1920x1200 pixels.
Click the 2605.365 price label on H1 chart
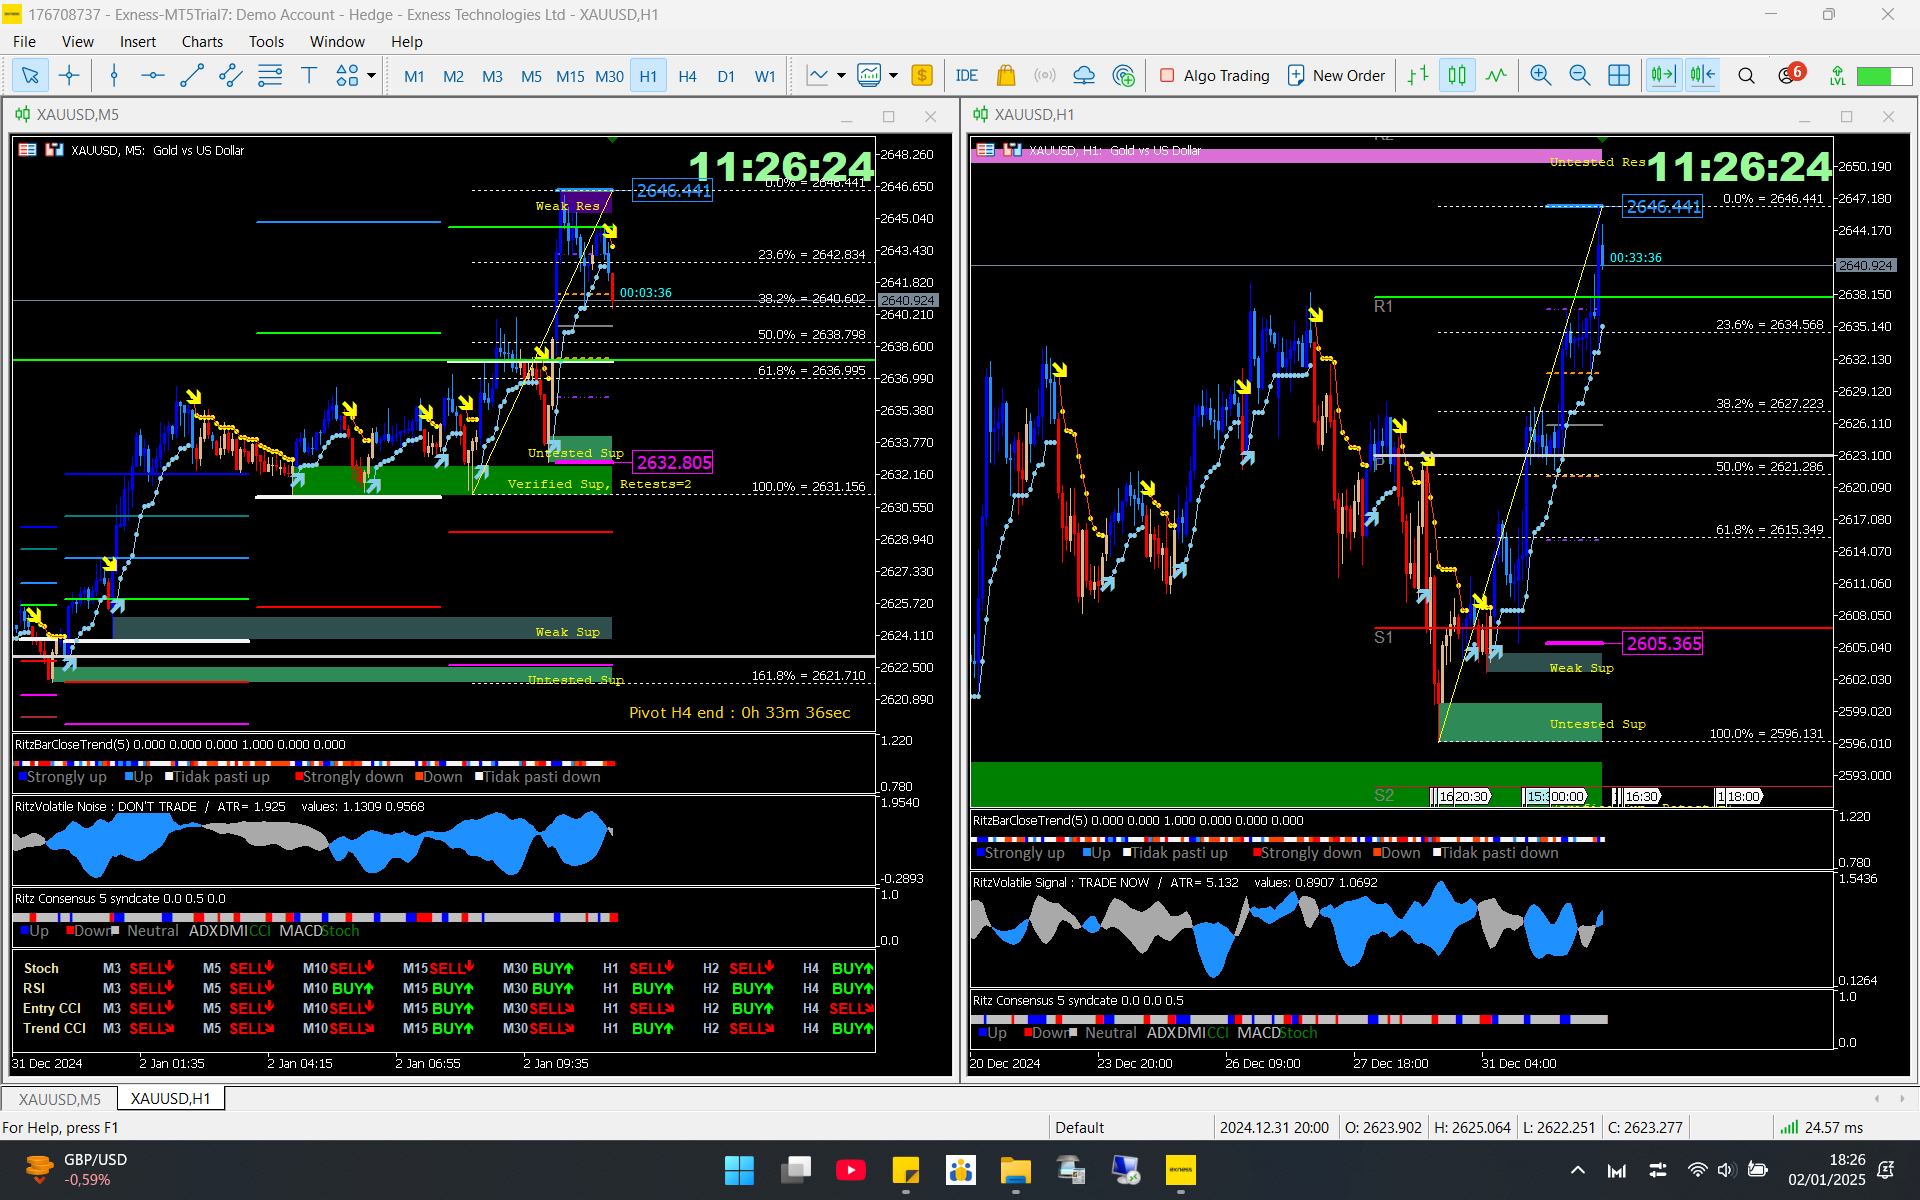pos(1663,644)
